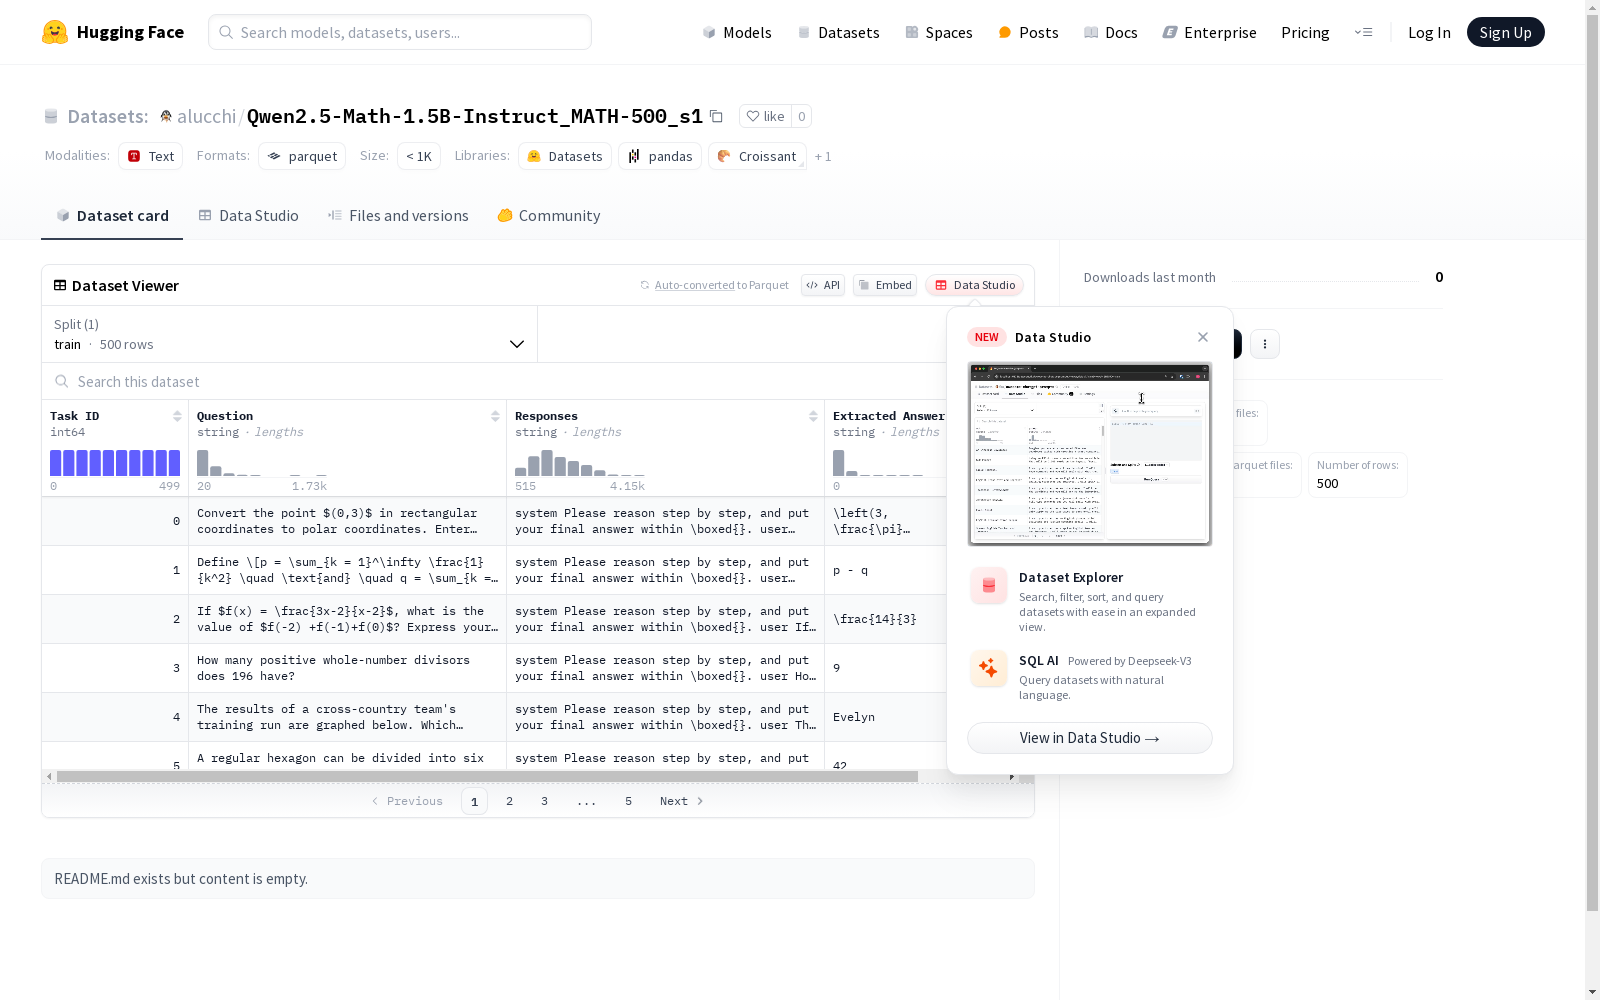
Task: Click the Sign Up button
Action: coord(1505,32)
